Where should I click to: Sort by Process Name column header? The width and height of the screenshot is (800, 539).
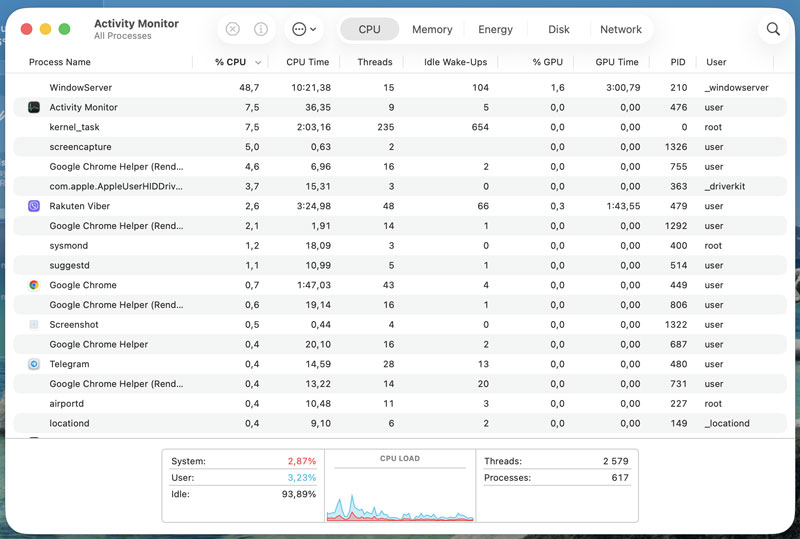click(x=60, y=62)
